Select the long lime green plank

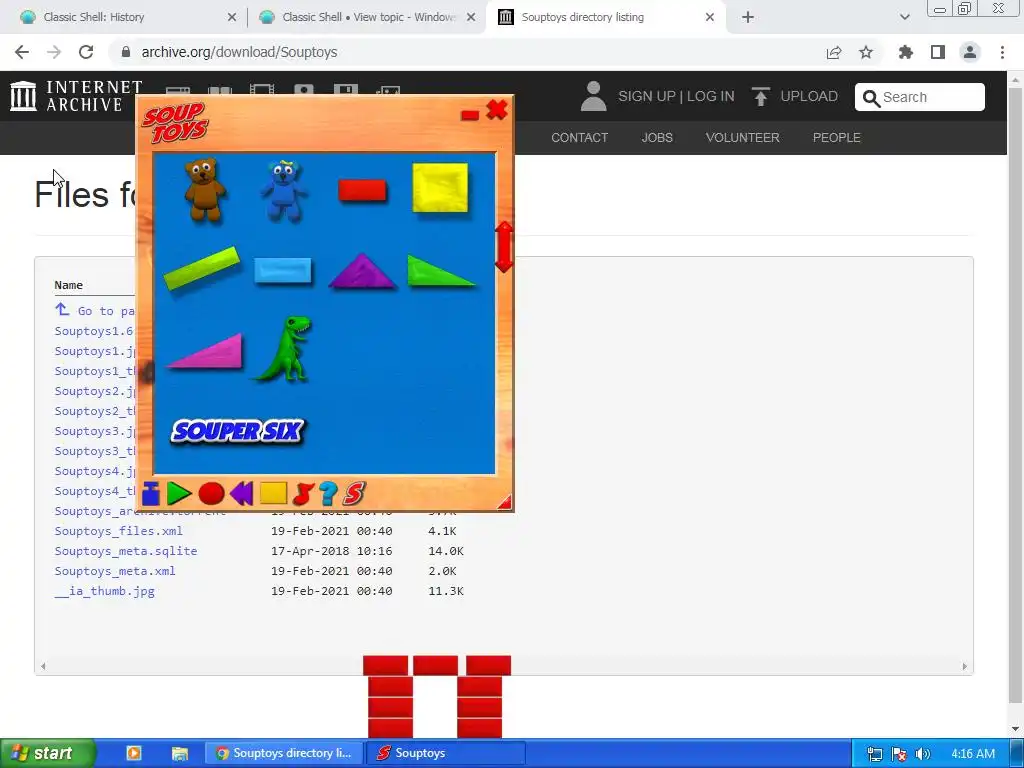point(202,268)
